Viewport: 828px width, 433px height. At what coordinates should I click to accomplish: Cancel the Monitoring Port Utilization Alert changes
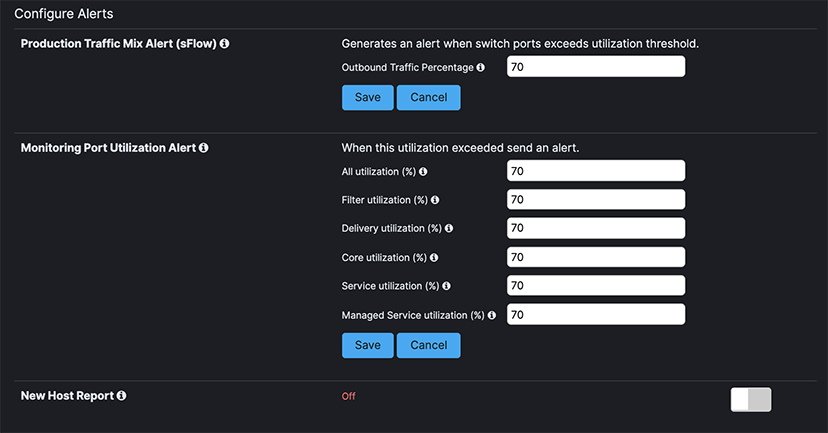coord(429,345)
